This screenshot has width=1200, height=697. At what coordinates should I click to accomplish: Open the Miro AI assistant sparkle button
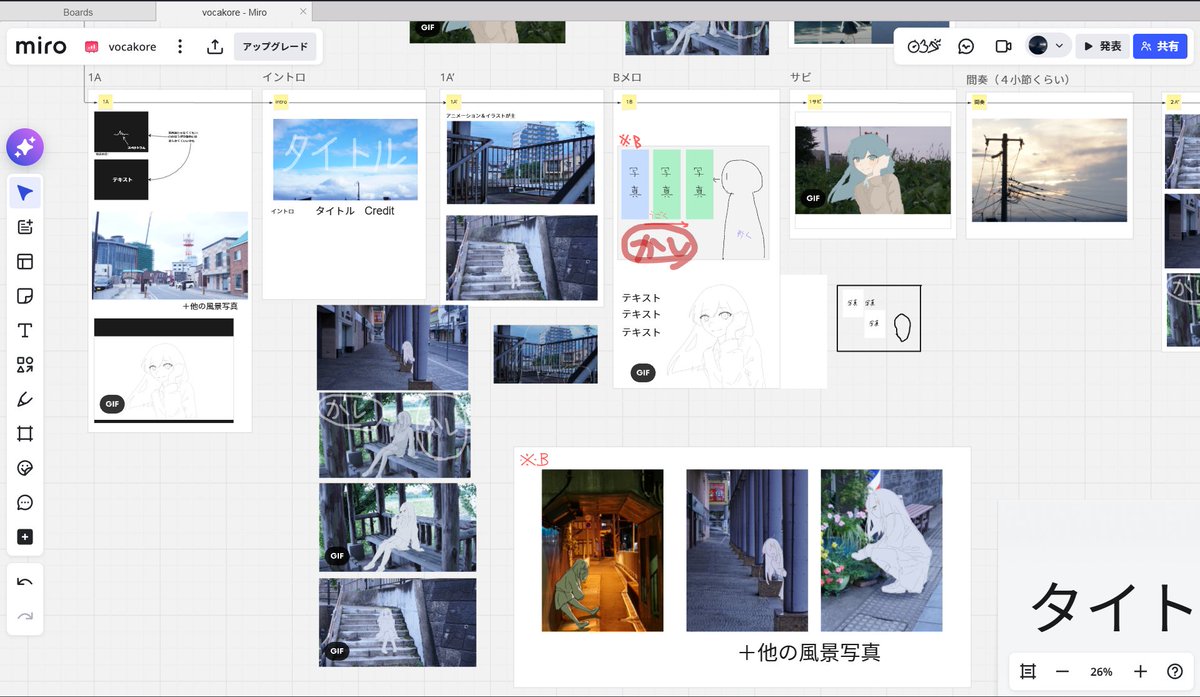25,147
